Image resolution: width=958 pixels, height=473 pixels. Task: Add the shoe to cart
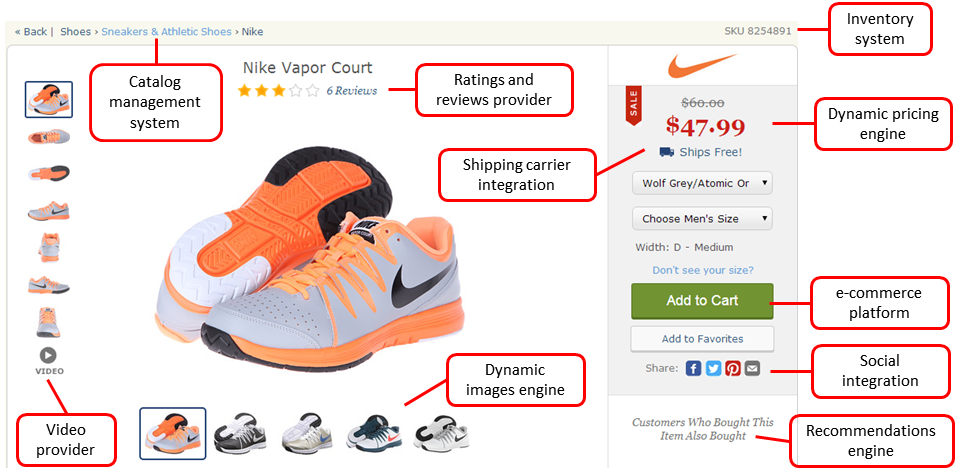point(702,300)
